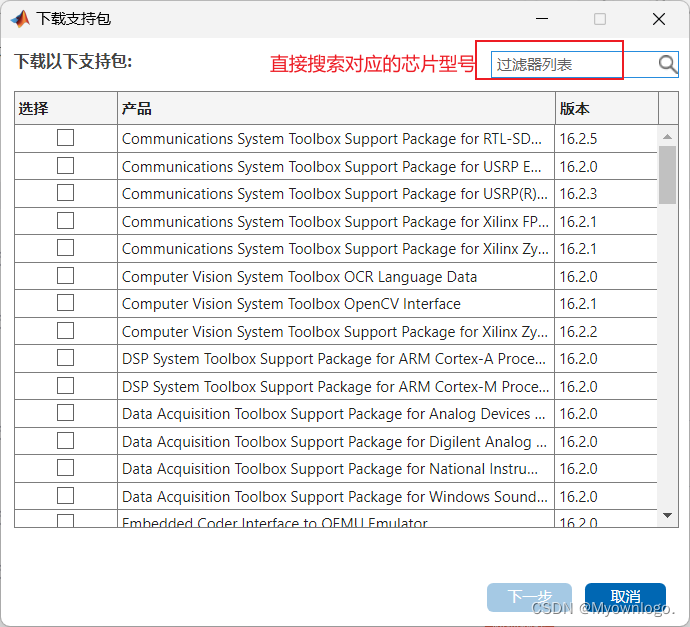
Task: Check Computer Vision Xilinx Zy… checkbox
Action: (65, 331)
